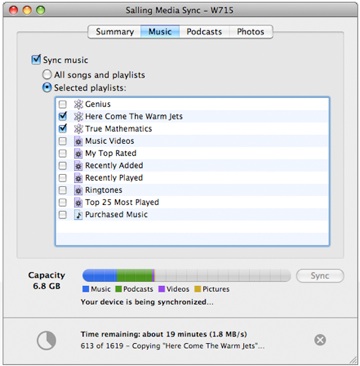Click the grey free-space part of capacity bar
Screen dimensions: 360x366
point(223,276)
